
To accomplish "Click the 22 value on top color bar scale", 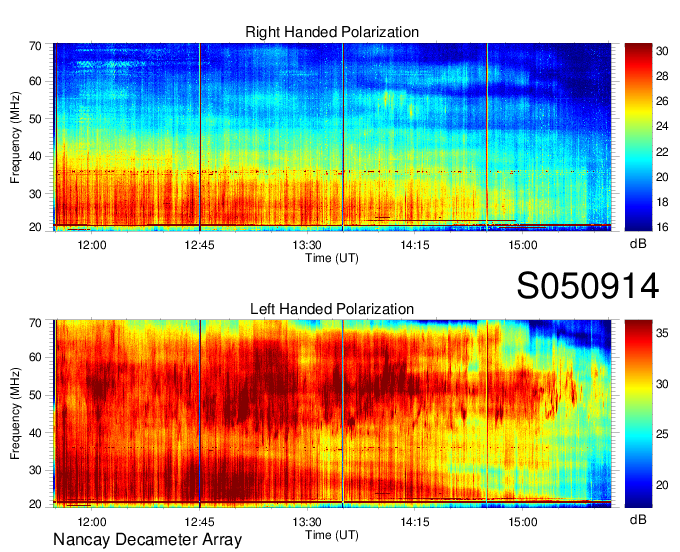I will (x=662, y=152).
